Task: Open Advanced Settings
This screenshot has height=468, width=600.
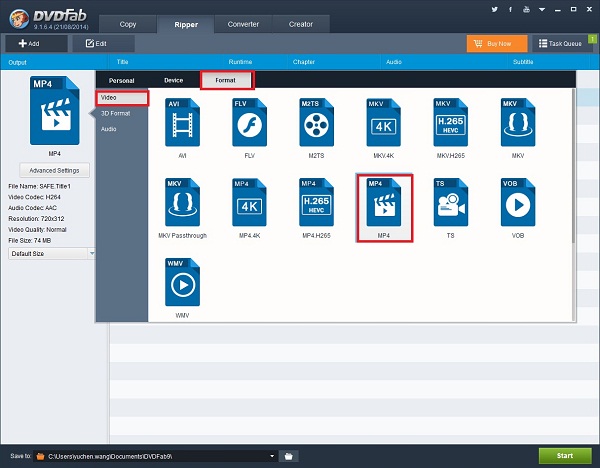Action: click(54, 170)
